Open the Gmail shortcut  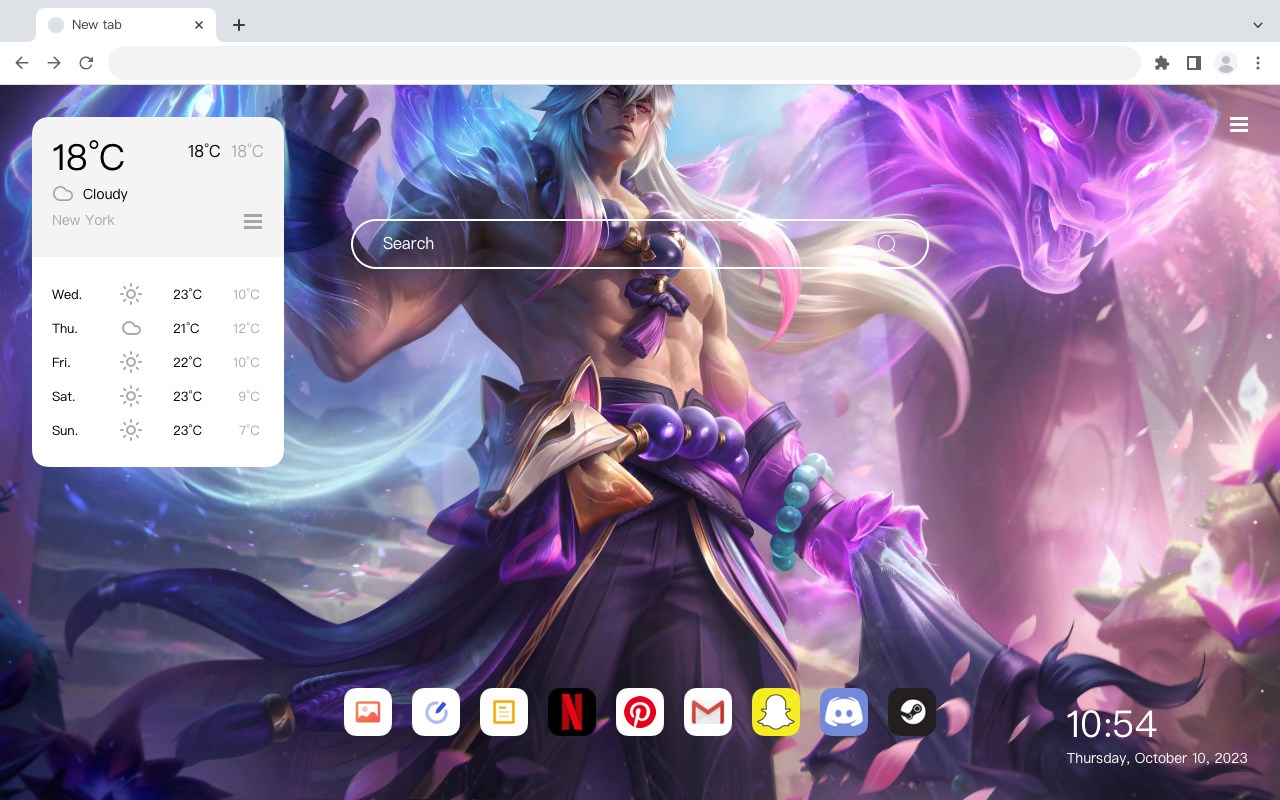pyautogui.click(x=708, y=712)
